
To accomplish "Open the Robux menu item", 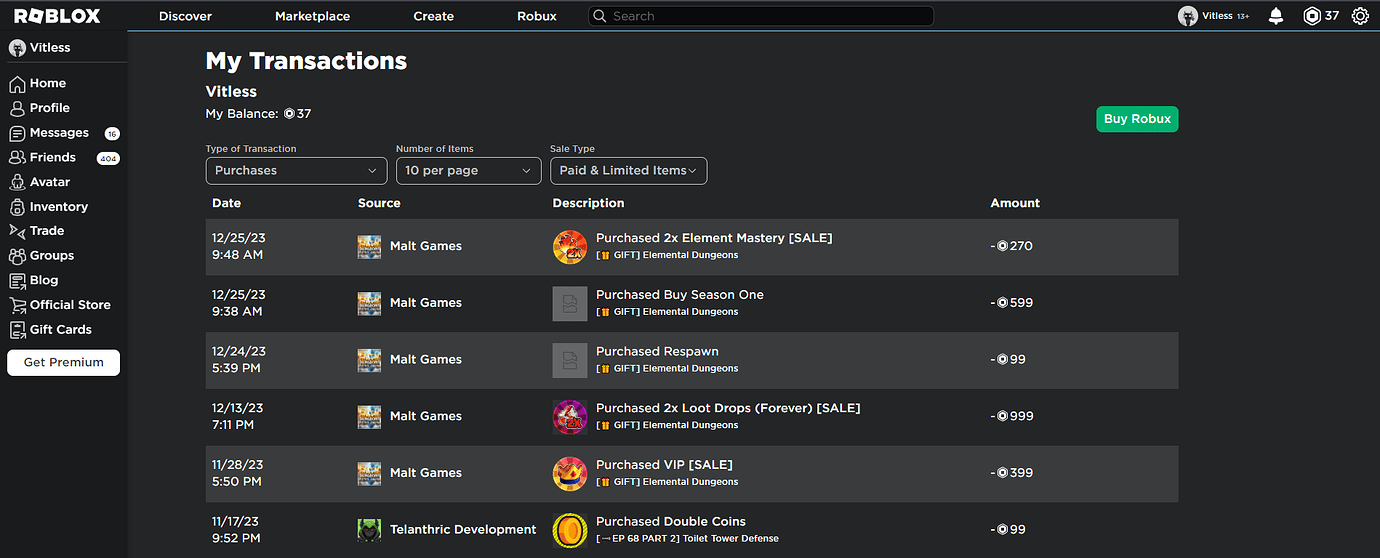I will click(x=537, y=16).
